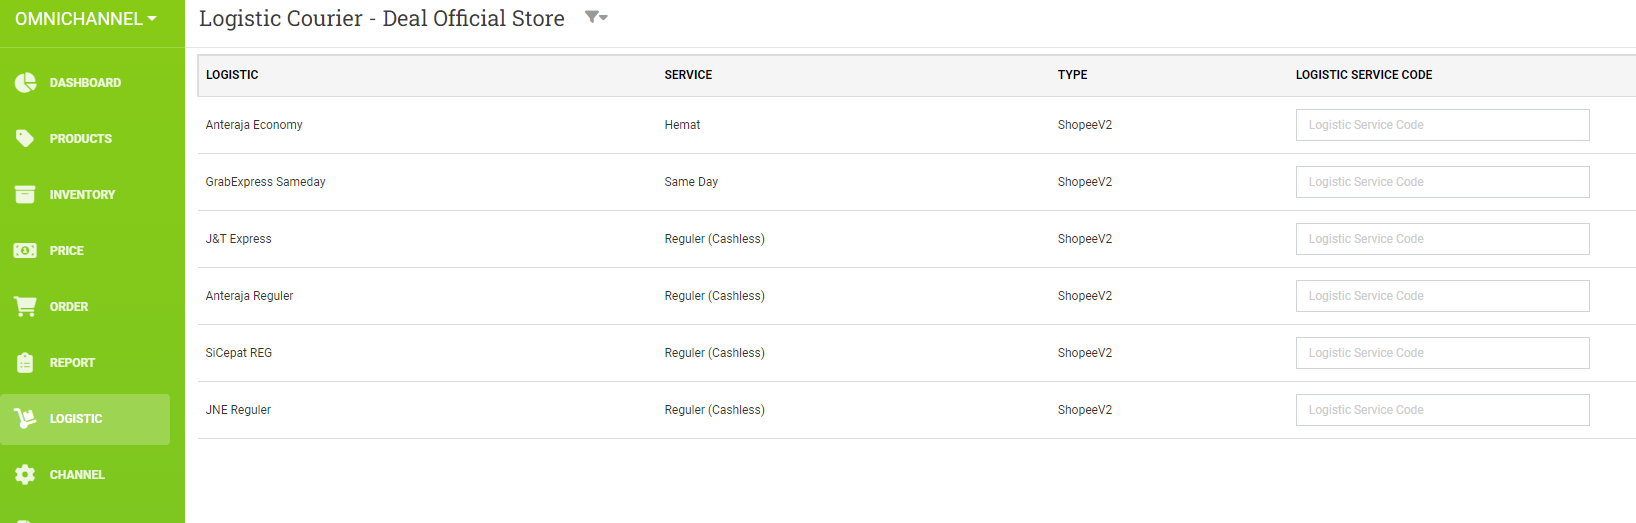
Task: Open the filter funnel dropdown
Action: 596,17
